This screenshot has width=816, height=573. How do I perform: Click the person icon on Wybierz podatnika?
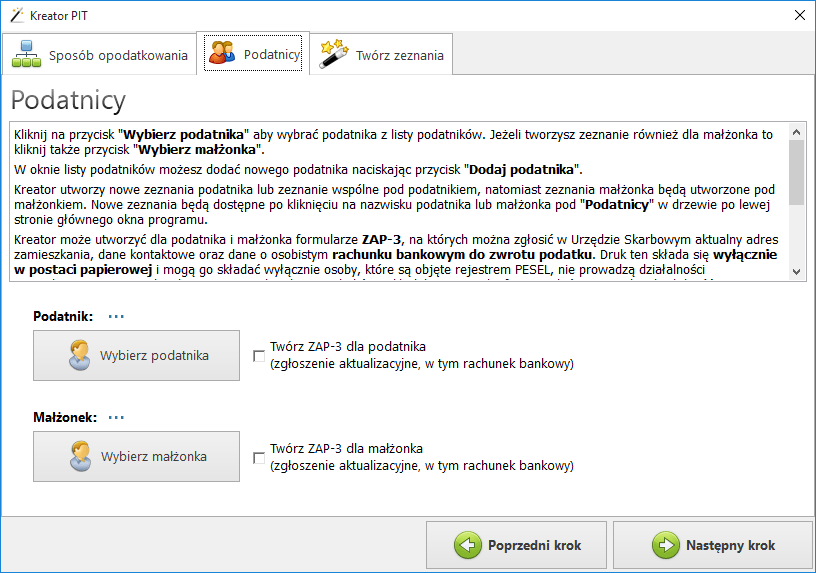coord(80,355)
